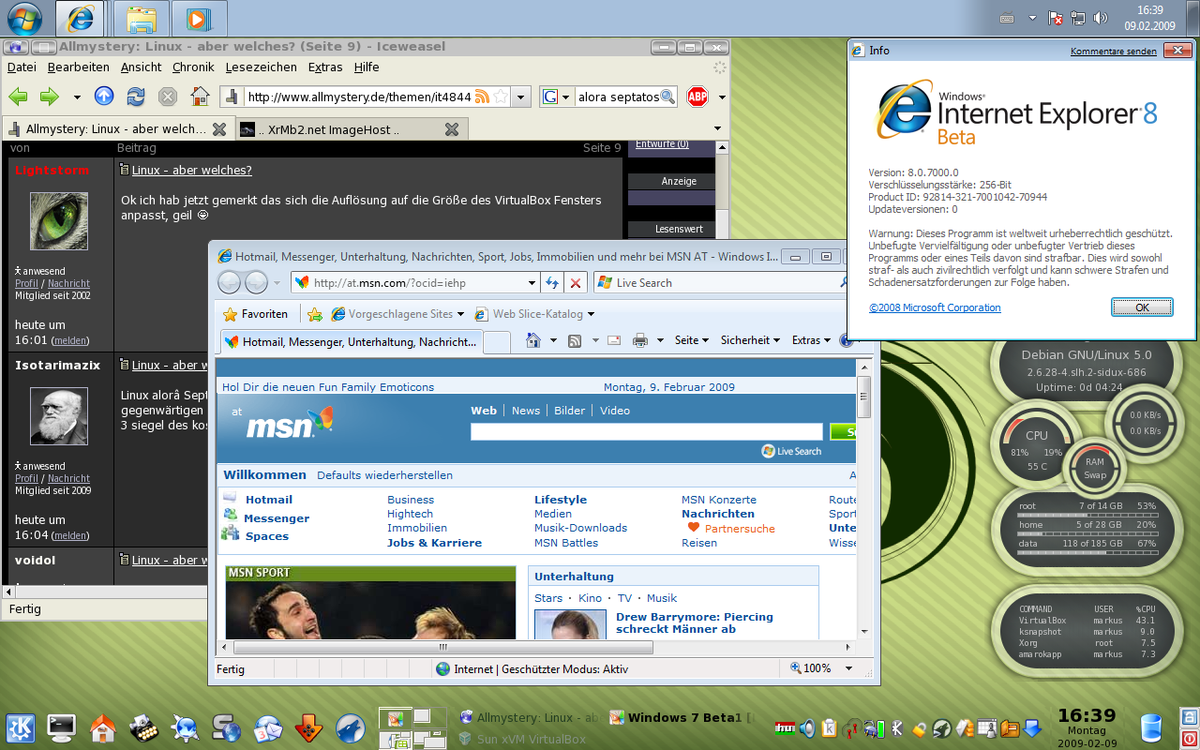Open the Datei menu in Iceweasel

click(x=21, y=67)
